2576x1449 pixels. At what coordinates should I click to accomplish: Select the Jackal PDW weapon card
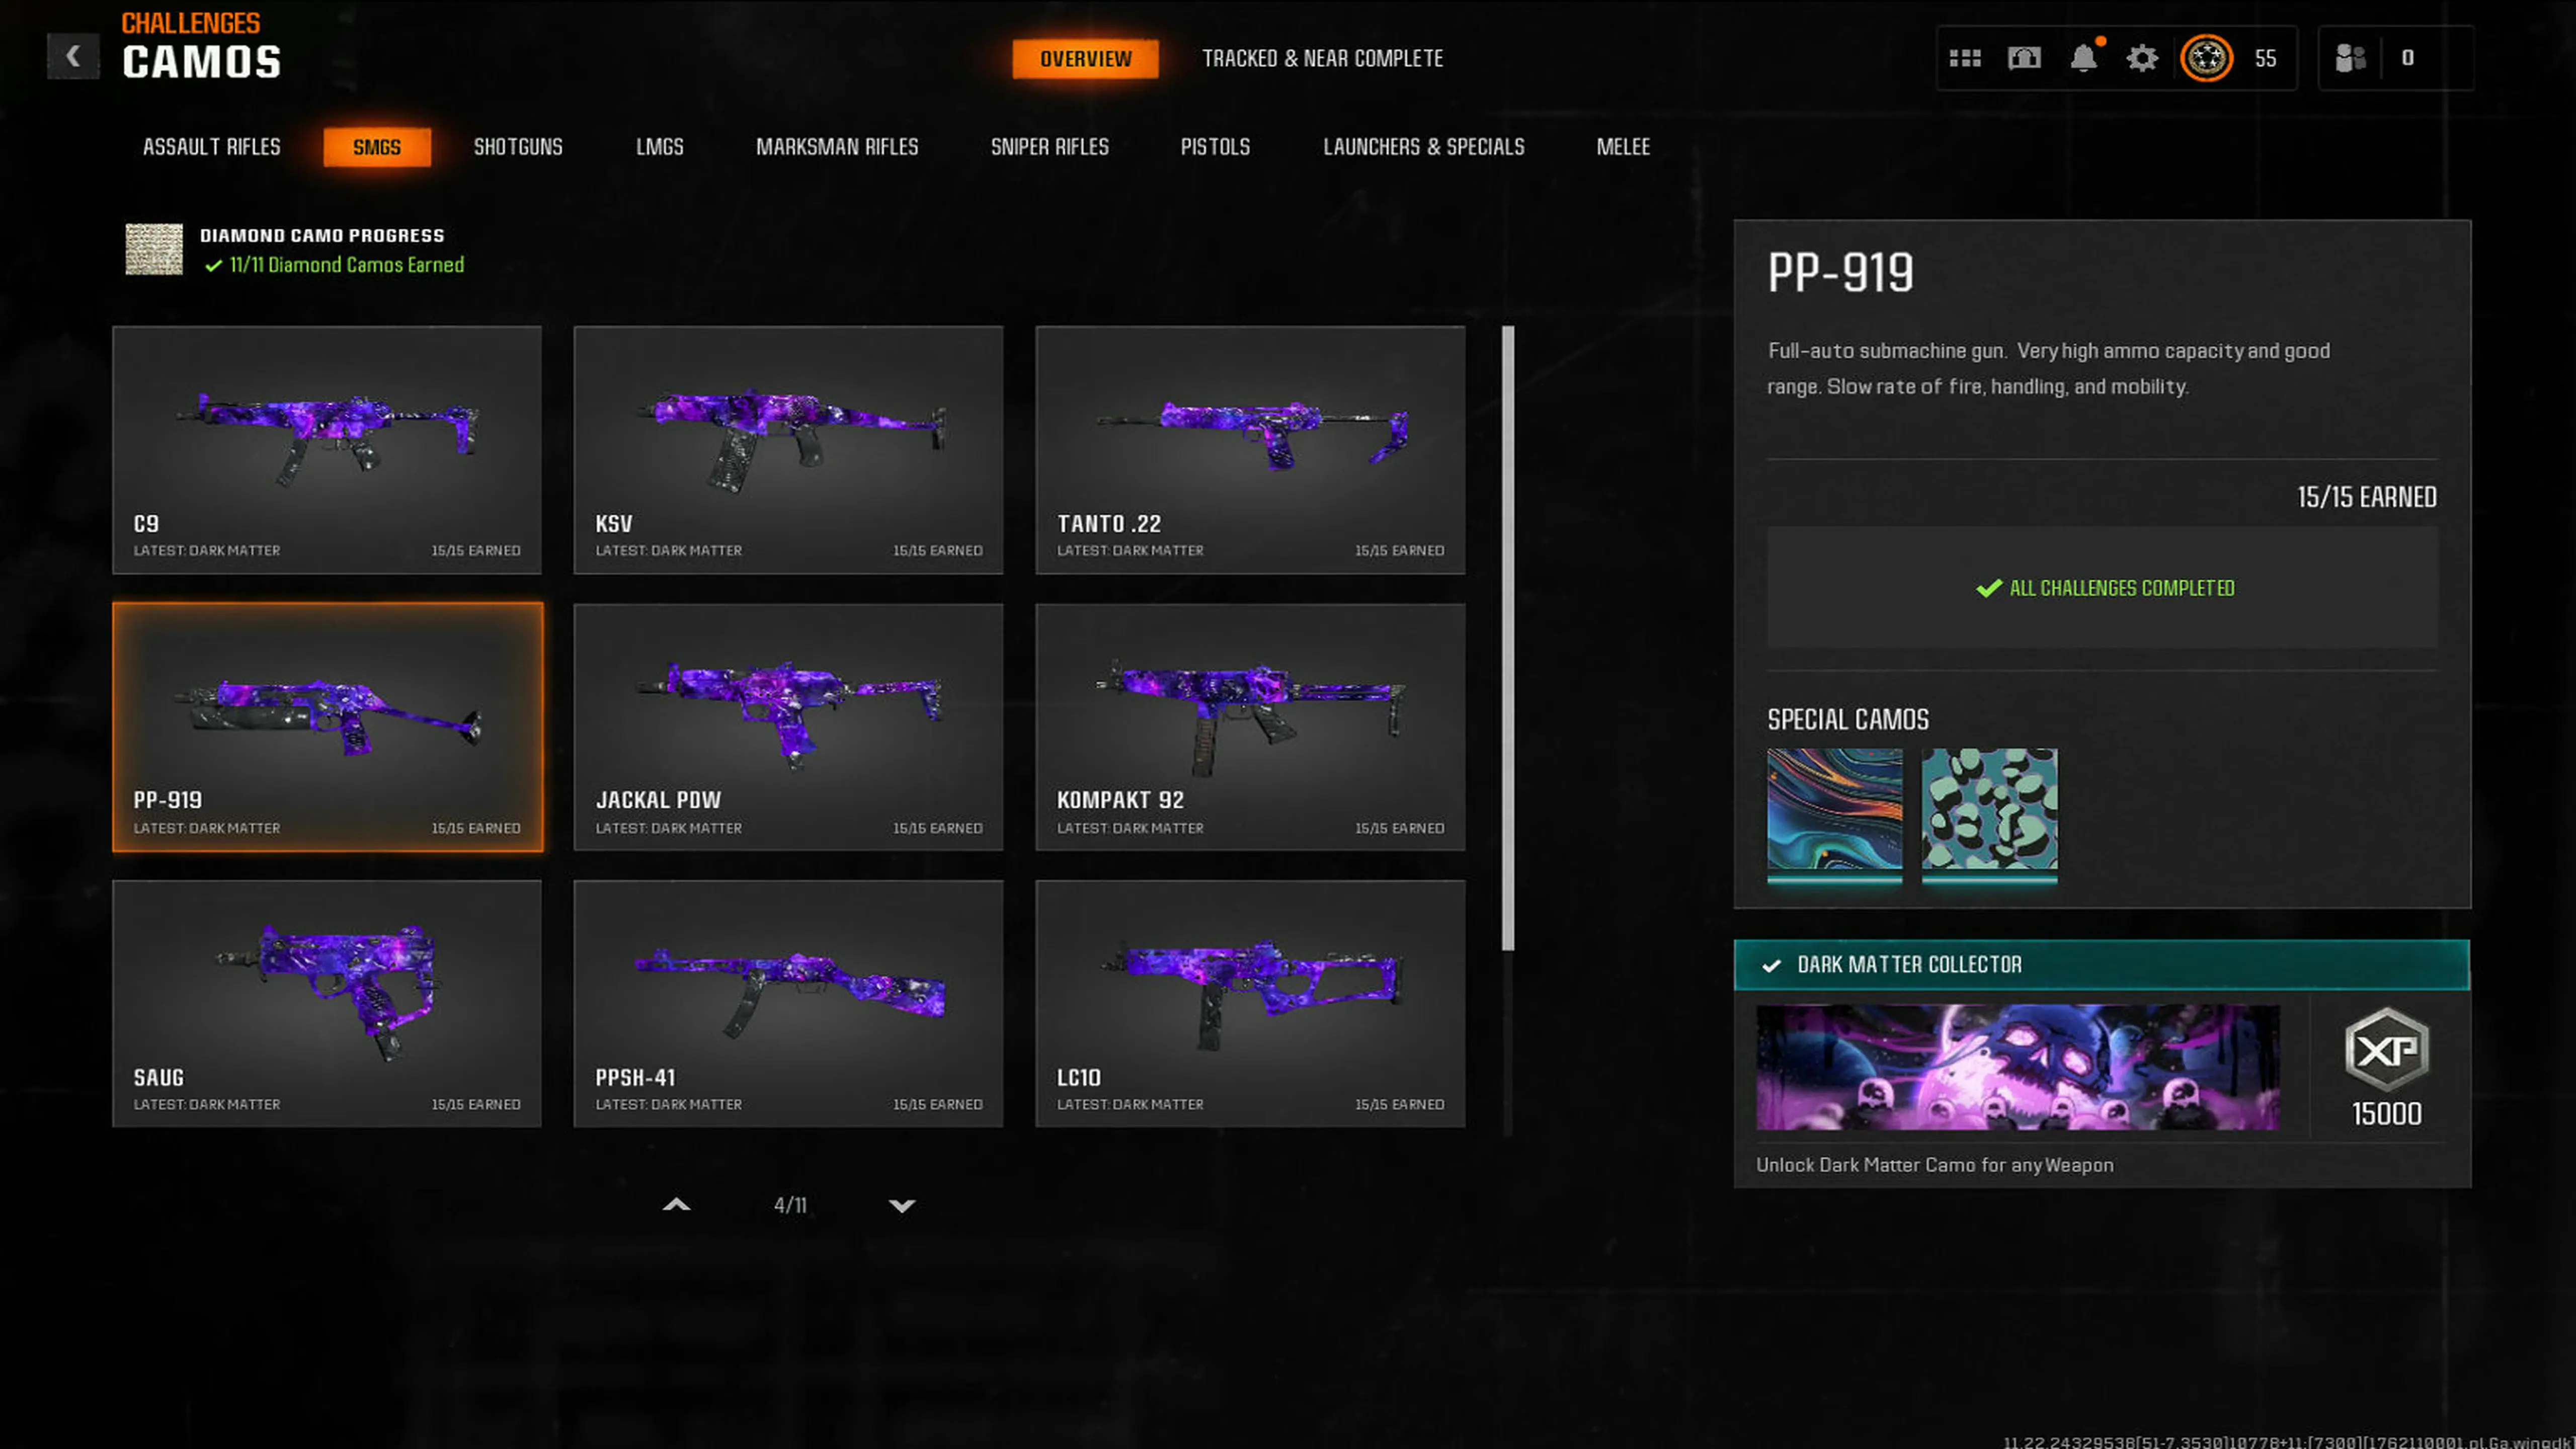click(x=788, y=727)
